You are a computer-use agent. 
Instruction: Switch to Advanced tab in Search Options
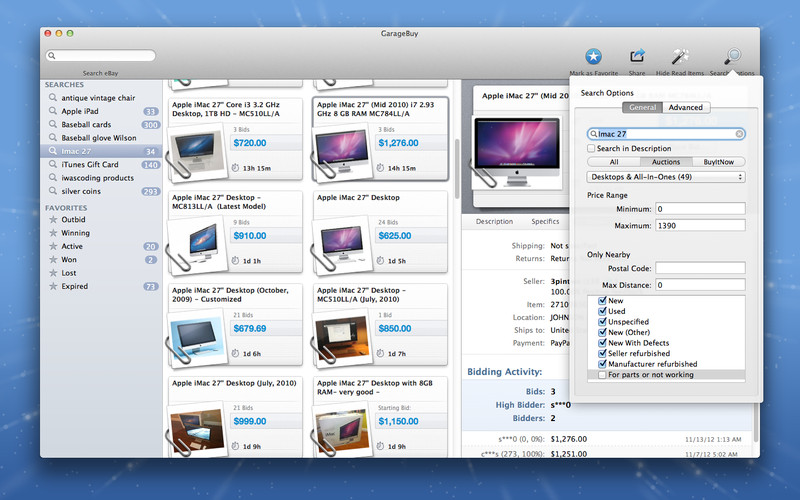click(x=686, y=107)
